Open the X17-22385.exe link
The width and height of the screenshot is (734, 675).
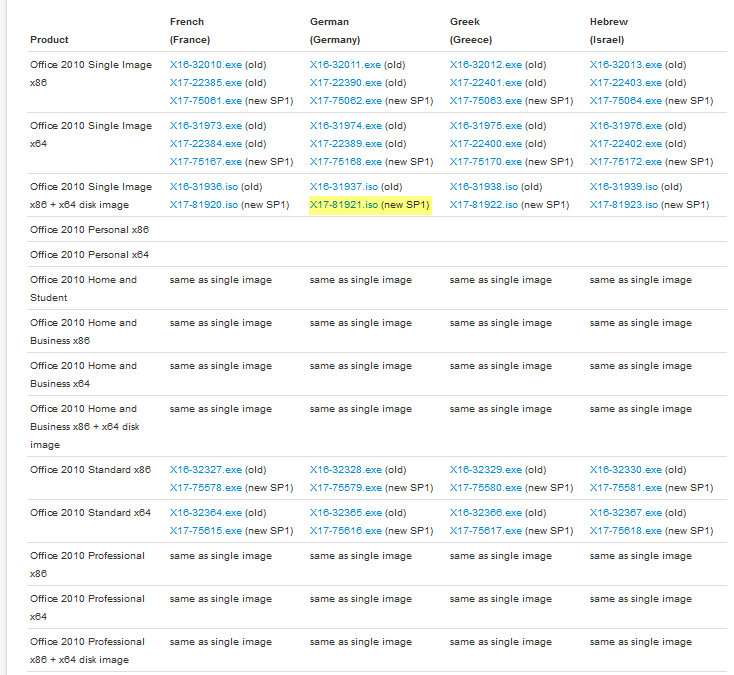(206, 83)
